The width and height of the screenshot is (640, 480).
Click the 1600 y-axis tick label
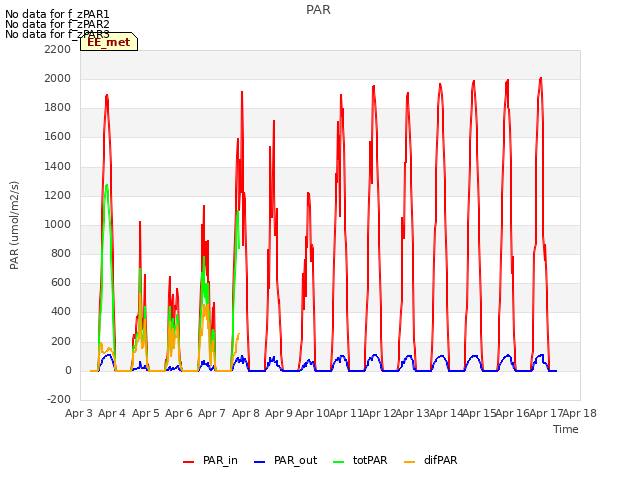[x=58, y=137]
